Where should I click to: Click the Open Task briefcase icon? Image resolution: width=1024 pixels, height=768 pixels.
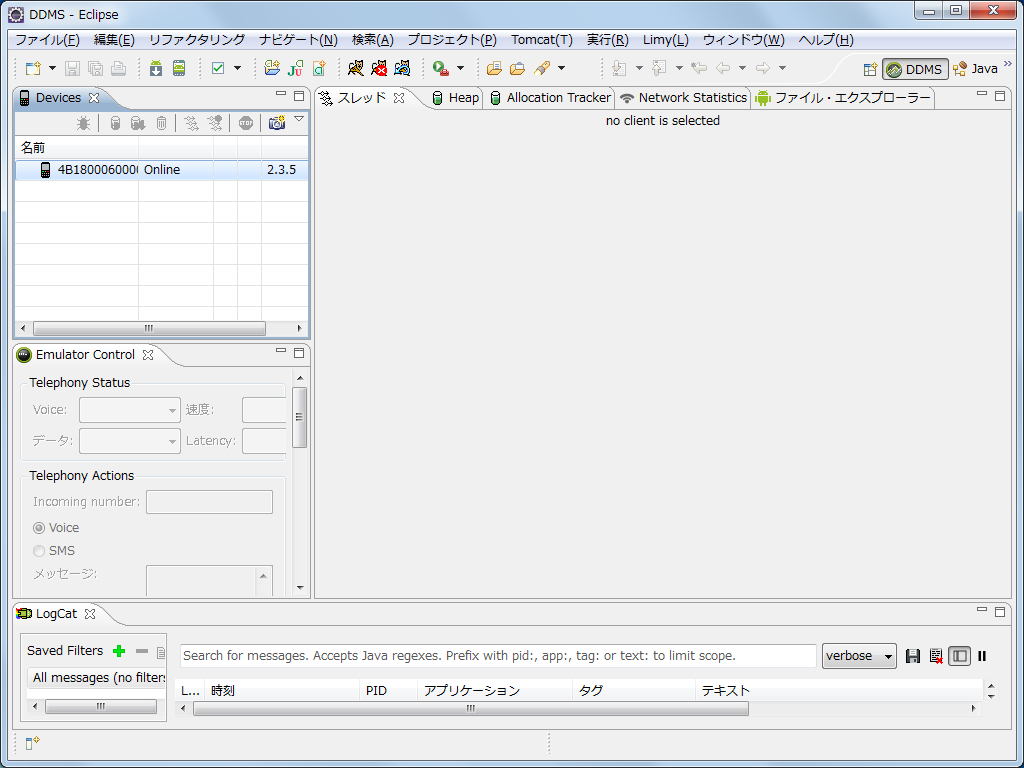tap(518, 68)
